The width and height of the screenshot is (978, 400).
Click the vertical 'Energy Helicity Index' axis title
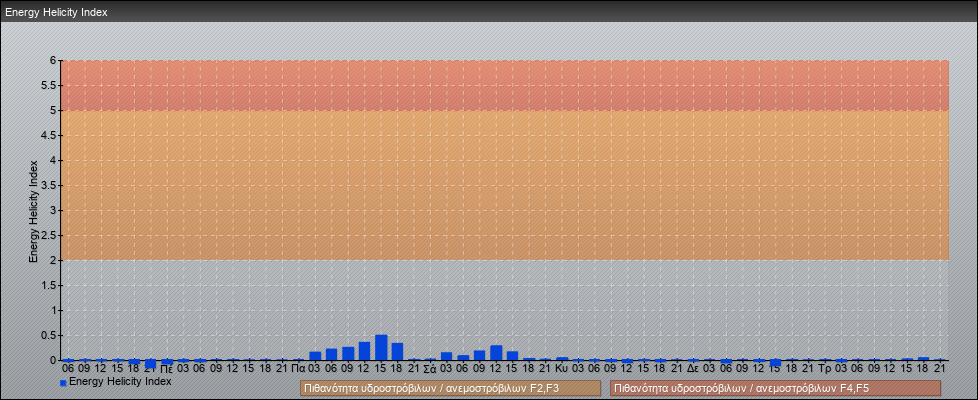coord(33,212)
